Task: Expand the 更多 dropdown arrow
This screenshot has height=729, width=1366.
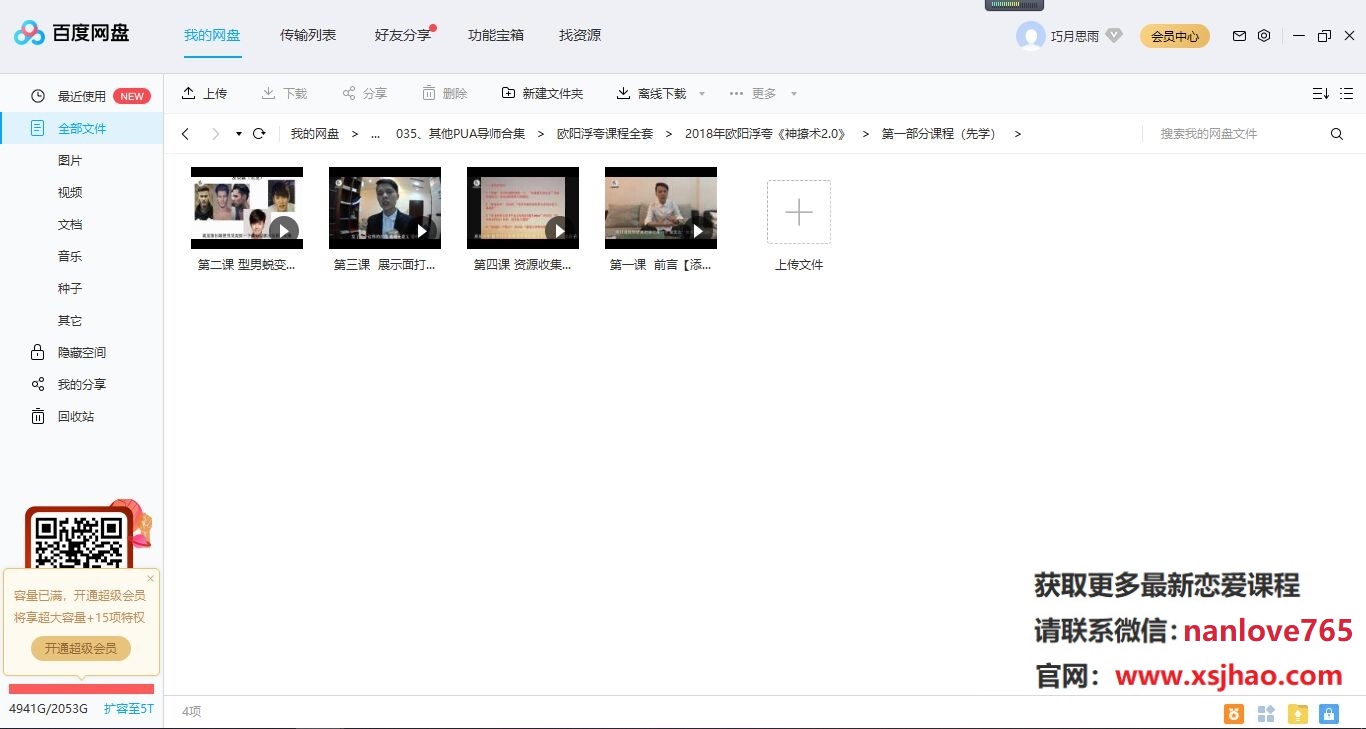Action: click(794, 94)
